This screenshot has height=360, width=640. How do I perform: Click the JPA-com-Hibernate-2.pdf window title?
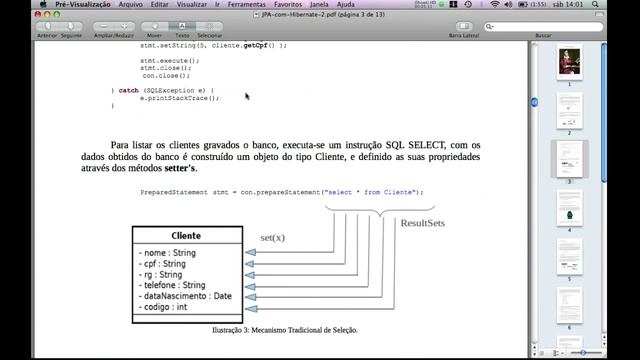pyautogui.click(x=323, y=15)
